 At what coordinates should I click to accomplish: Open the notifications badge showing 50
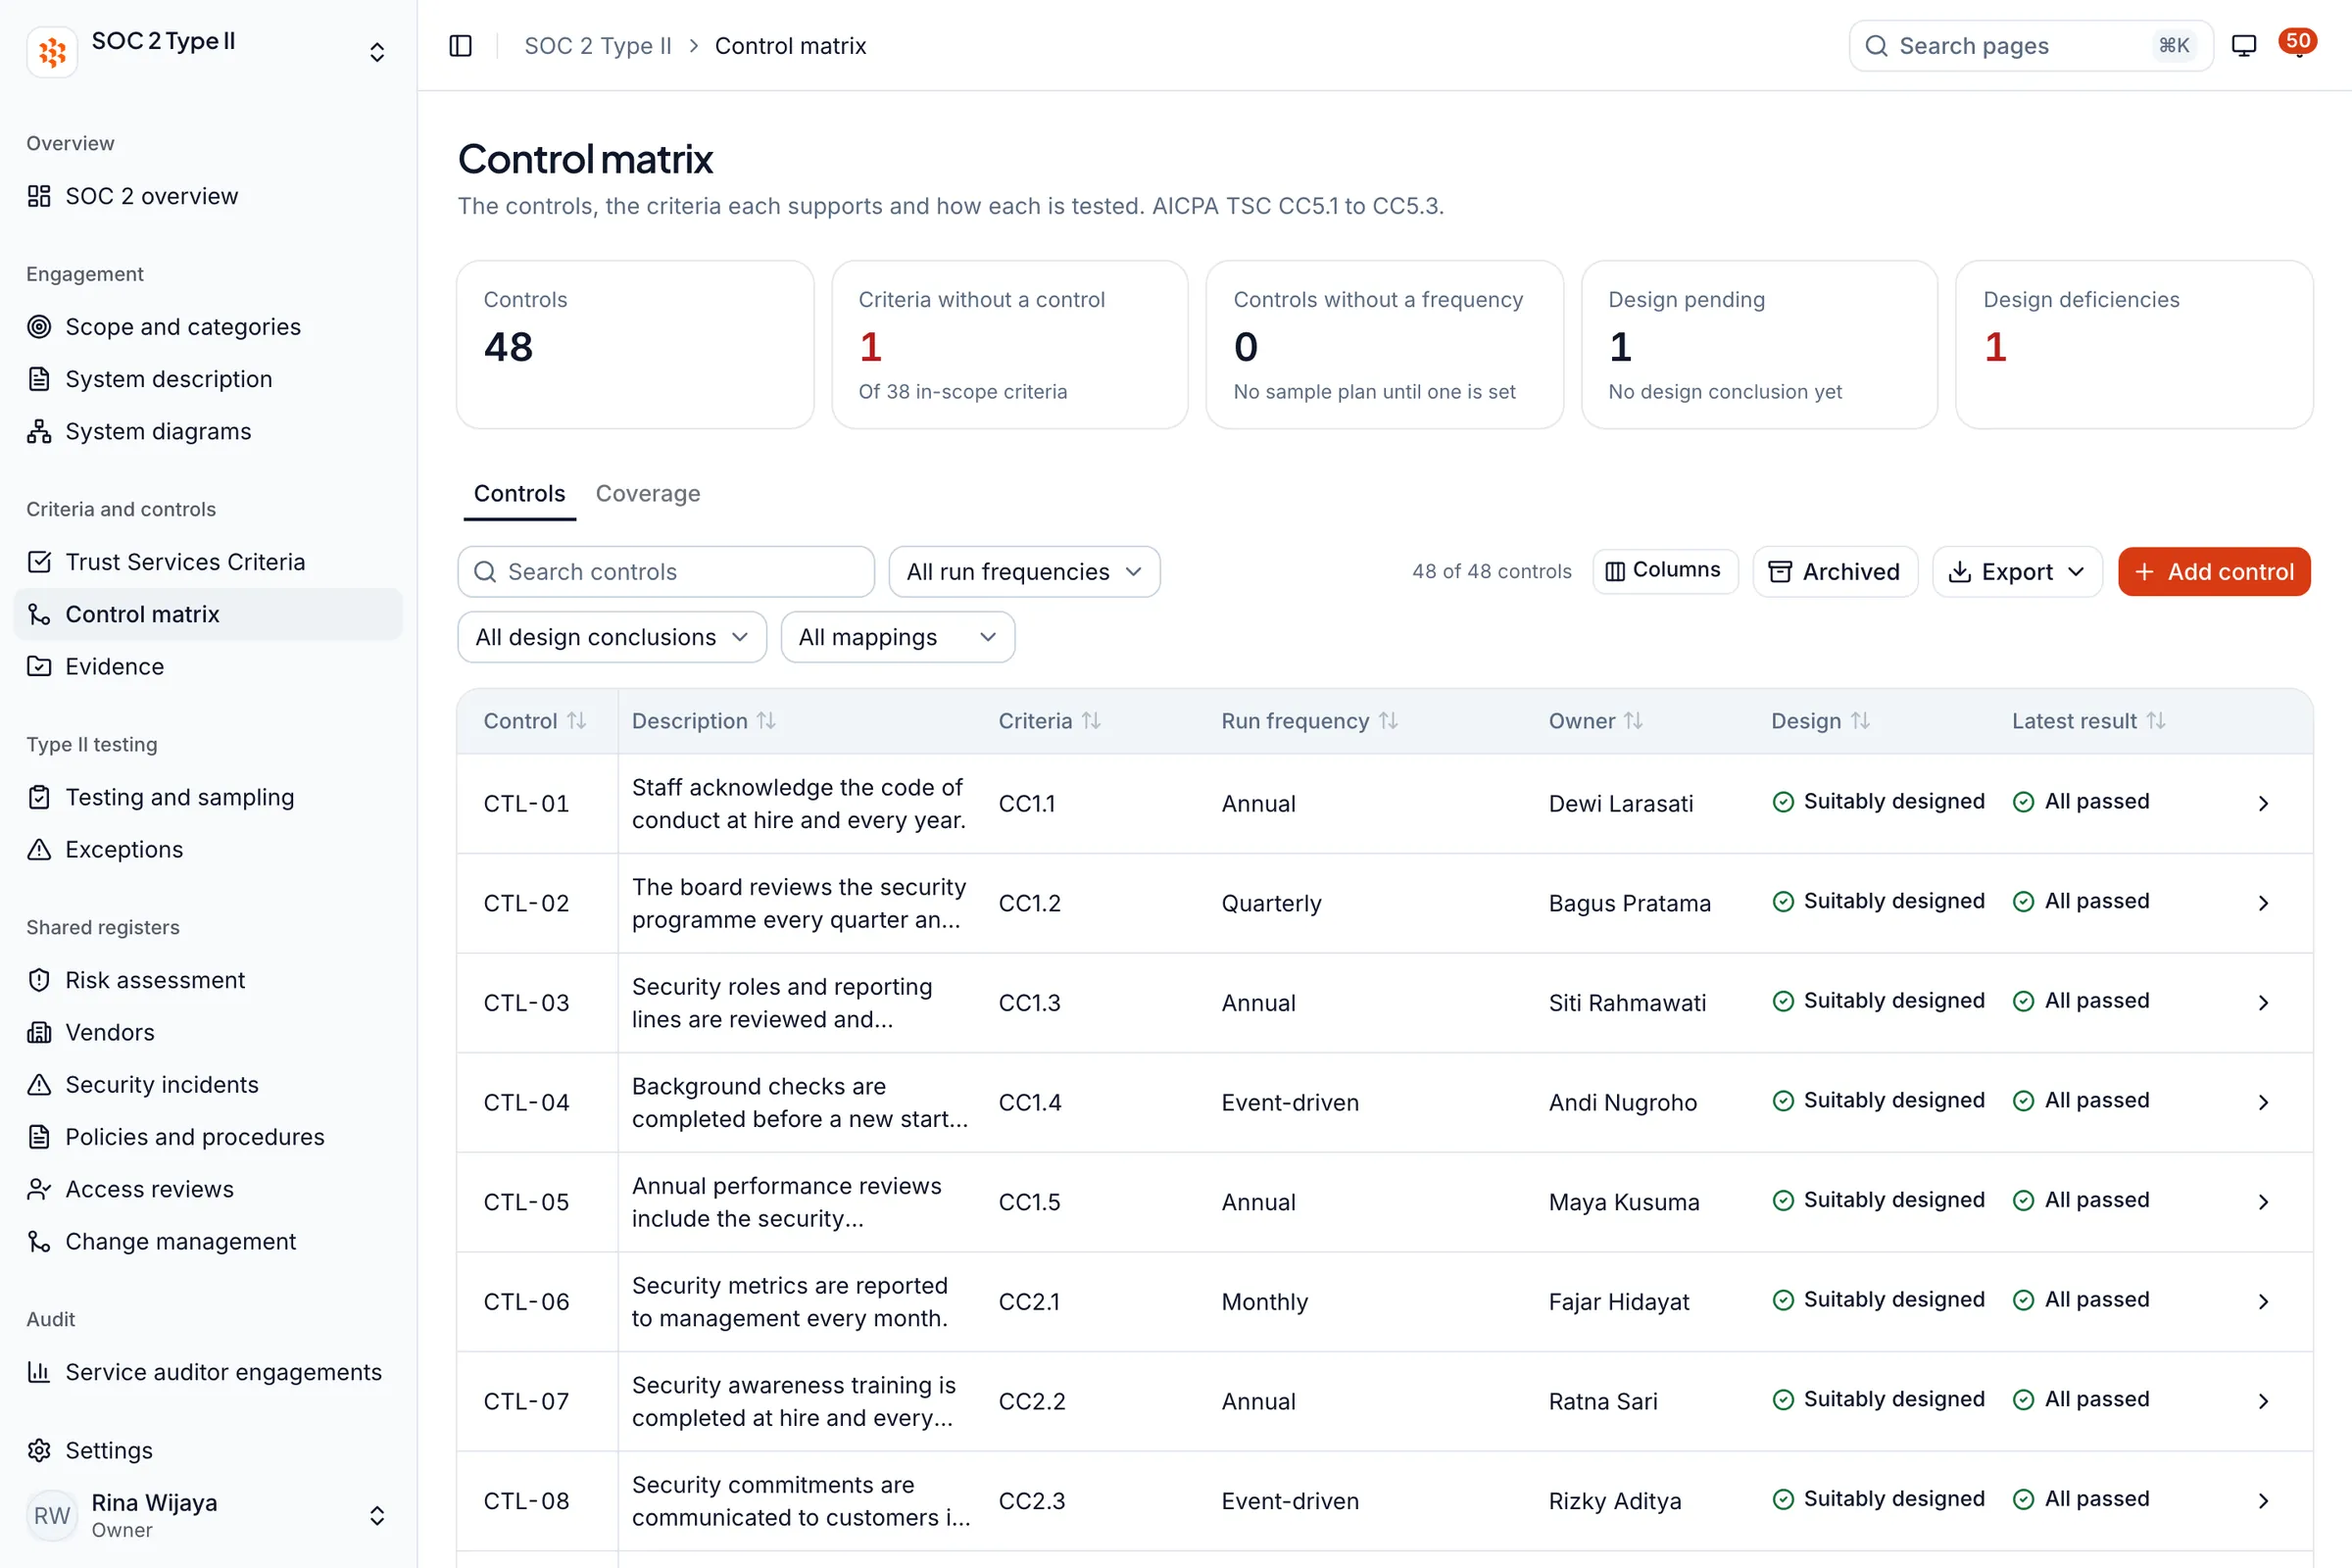2298,42
